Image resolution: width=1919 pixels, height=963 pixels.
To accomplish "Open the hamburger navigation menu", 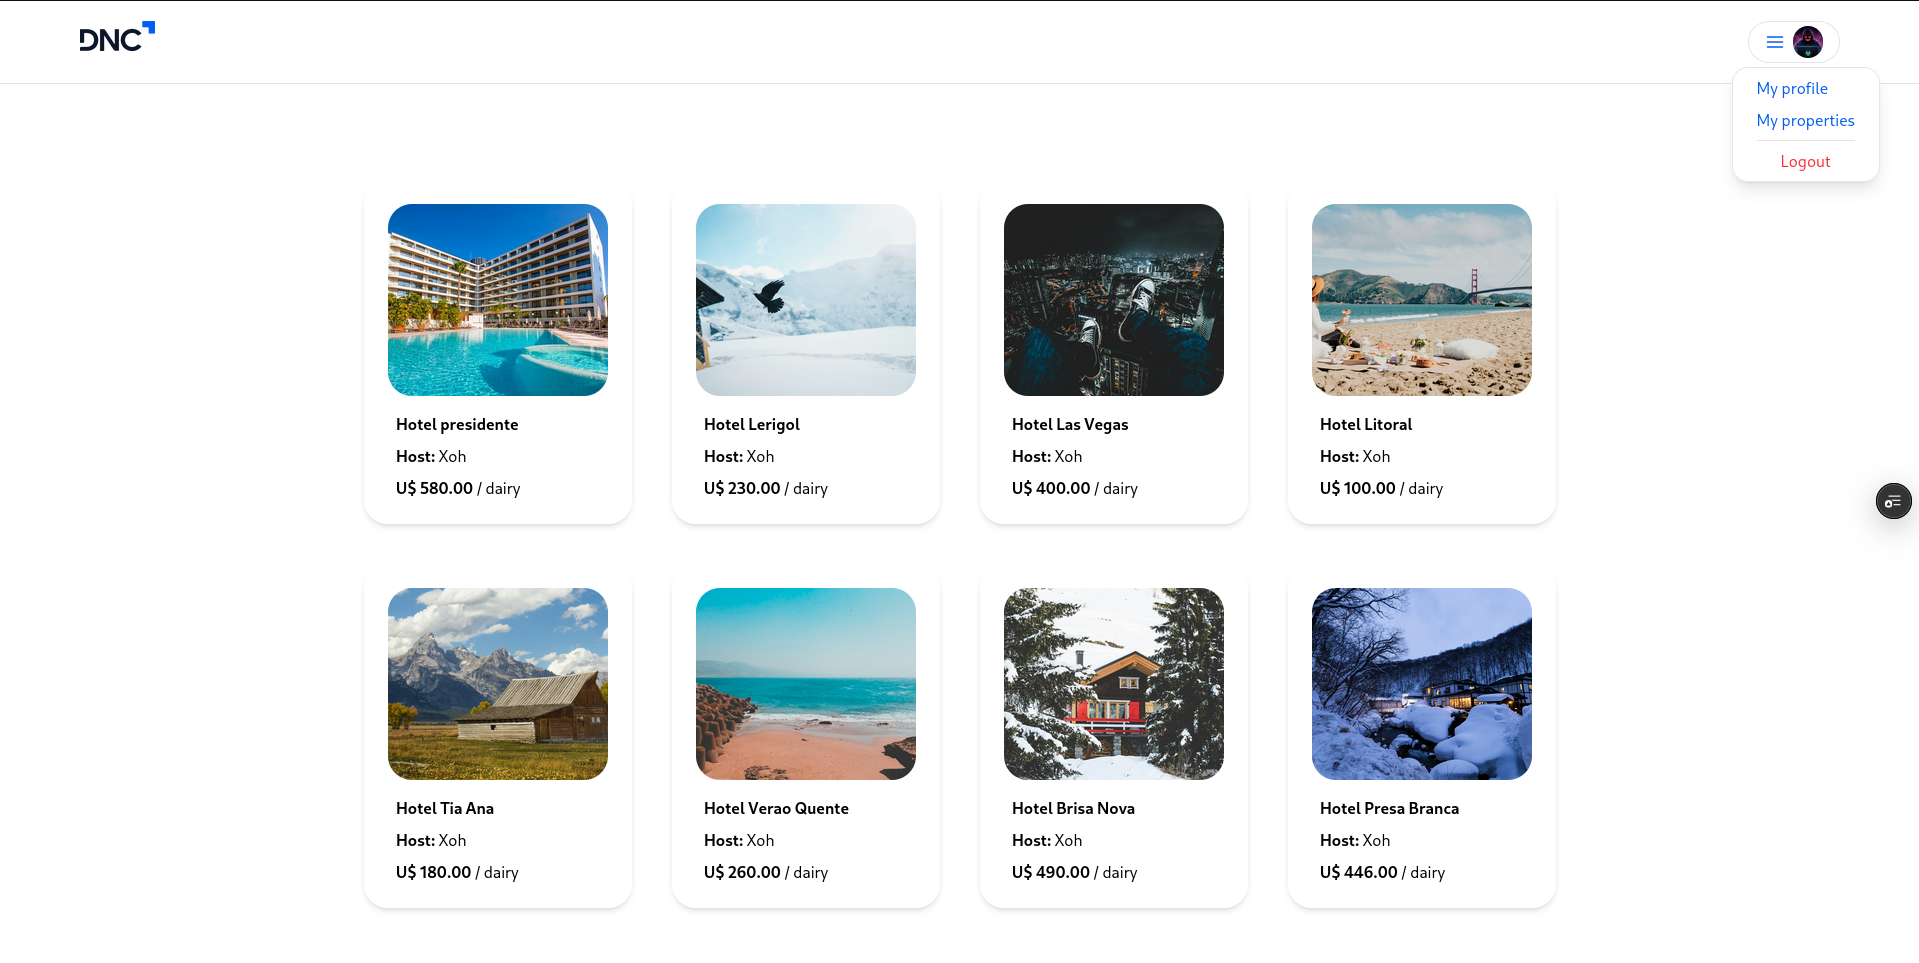I will [1773, 42].
